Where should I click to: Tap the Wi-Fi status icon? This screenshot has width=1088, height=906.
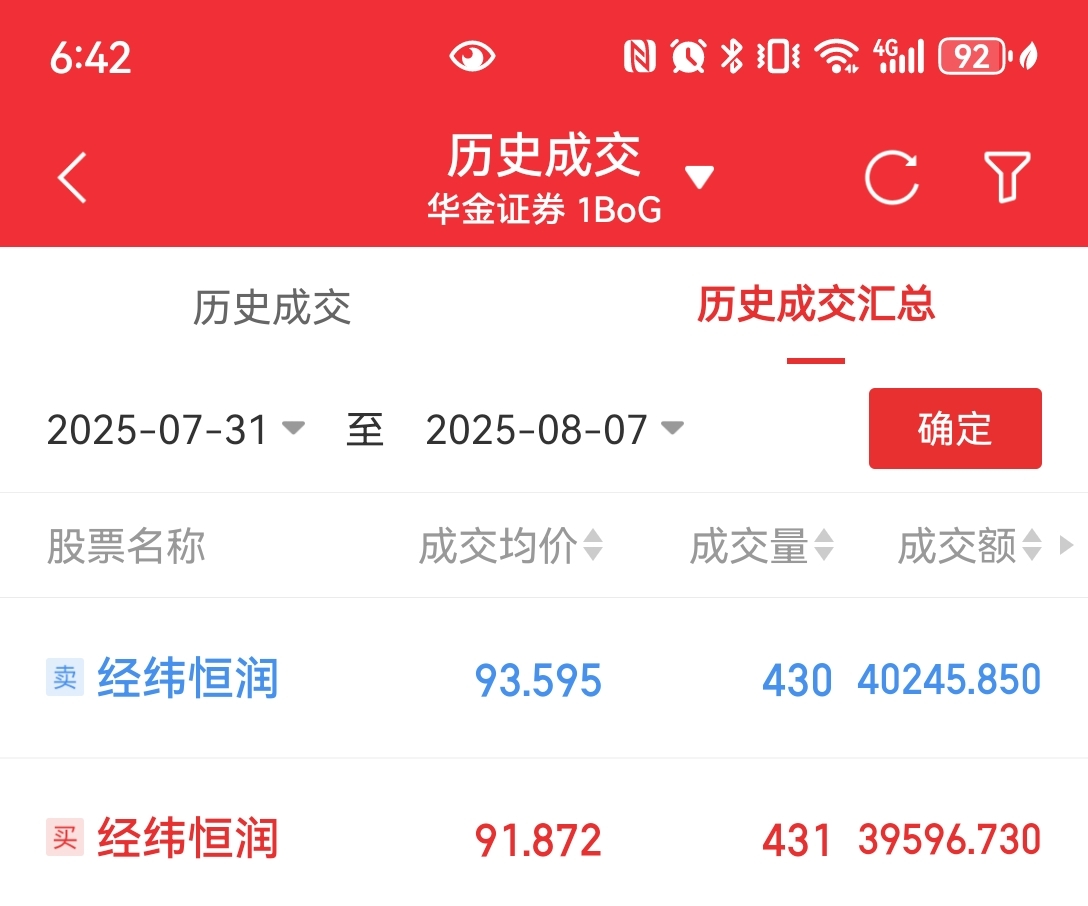click(837, 56)
